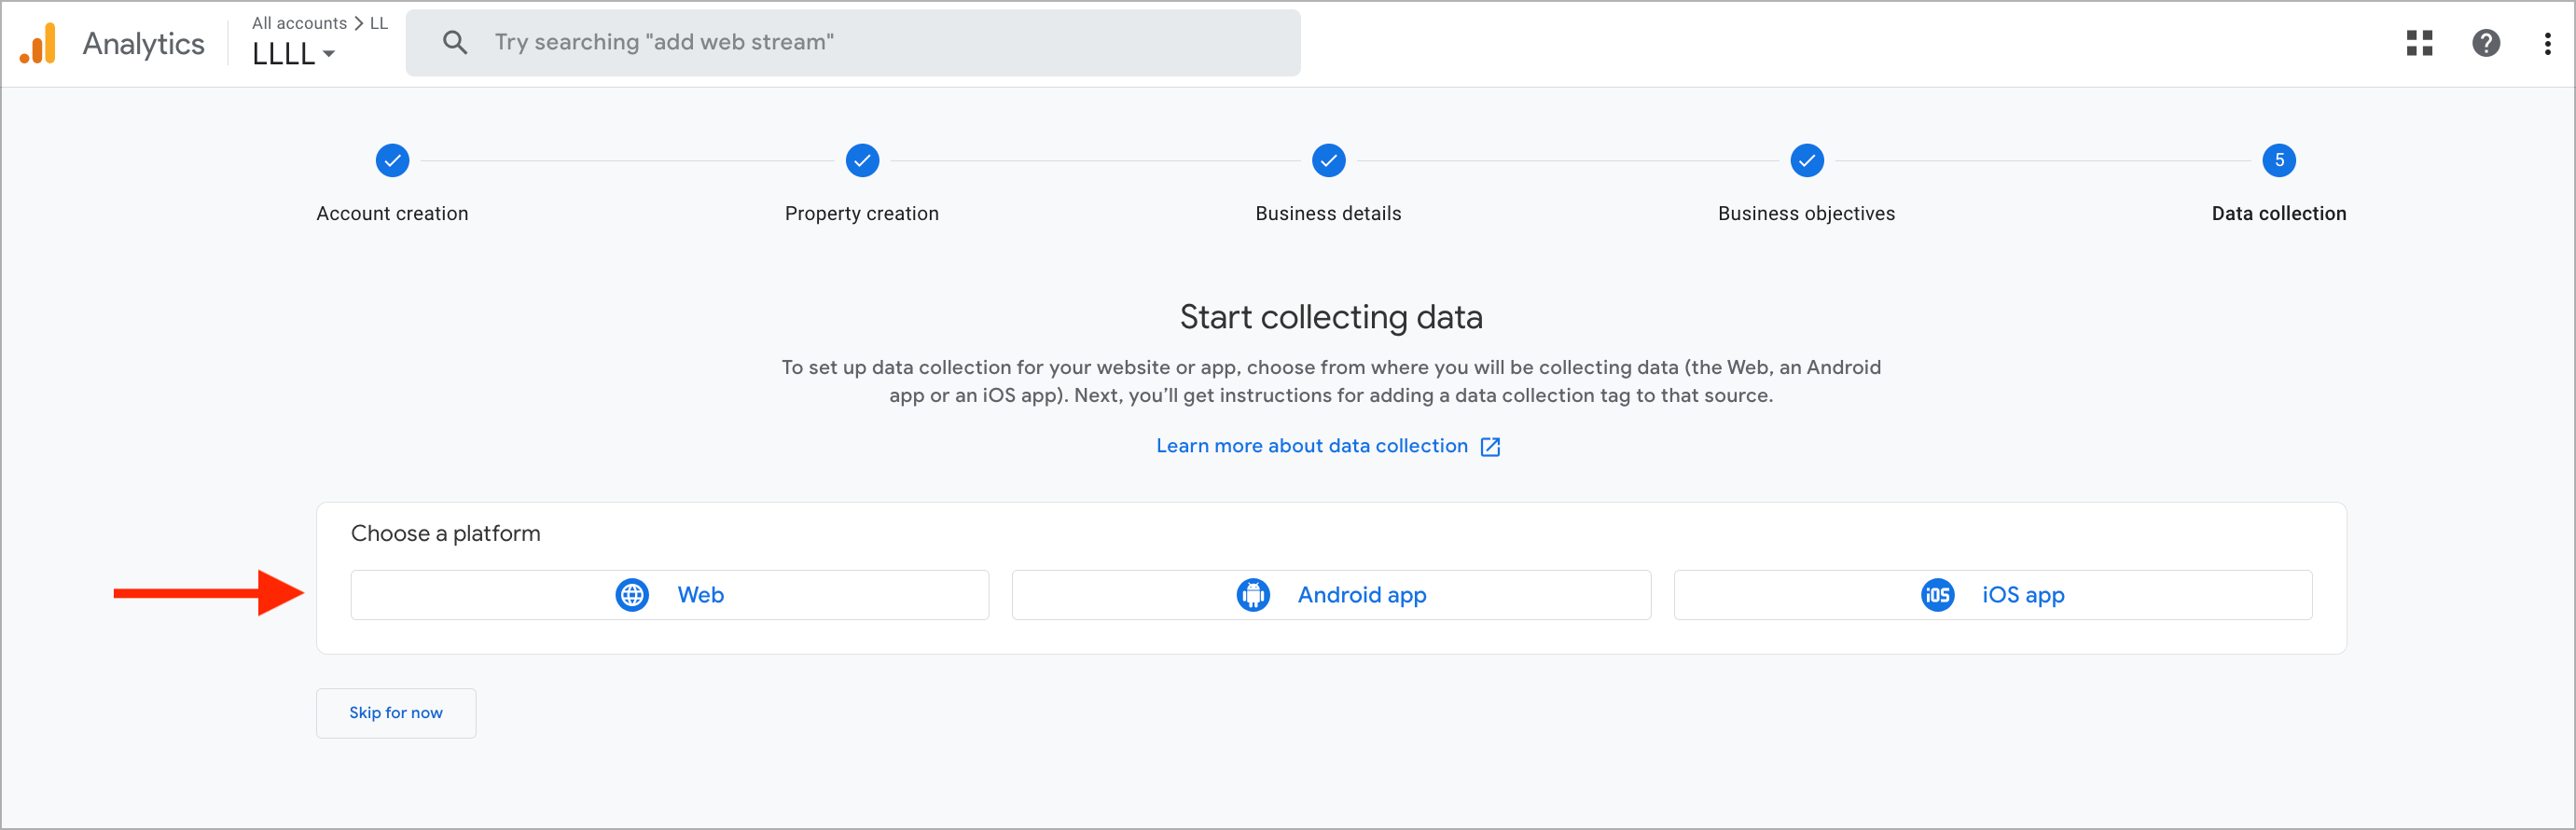Expand the LLLL property selector dropdown
Viewport: 2576px width, 830px height.
(x=293, y=54)
